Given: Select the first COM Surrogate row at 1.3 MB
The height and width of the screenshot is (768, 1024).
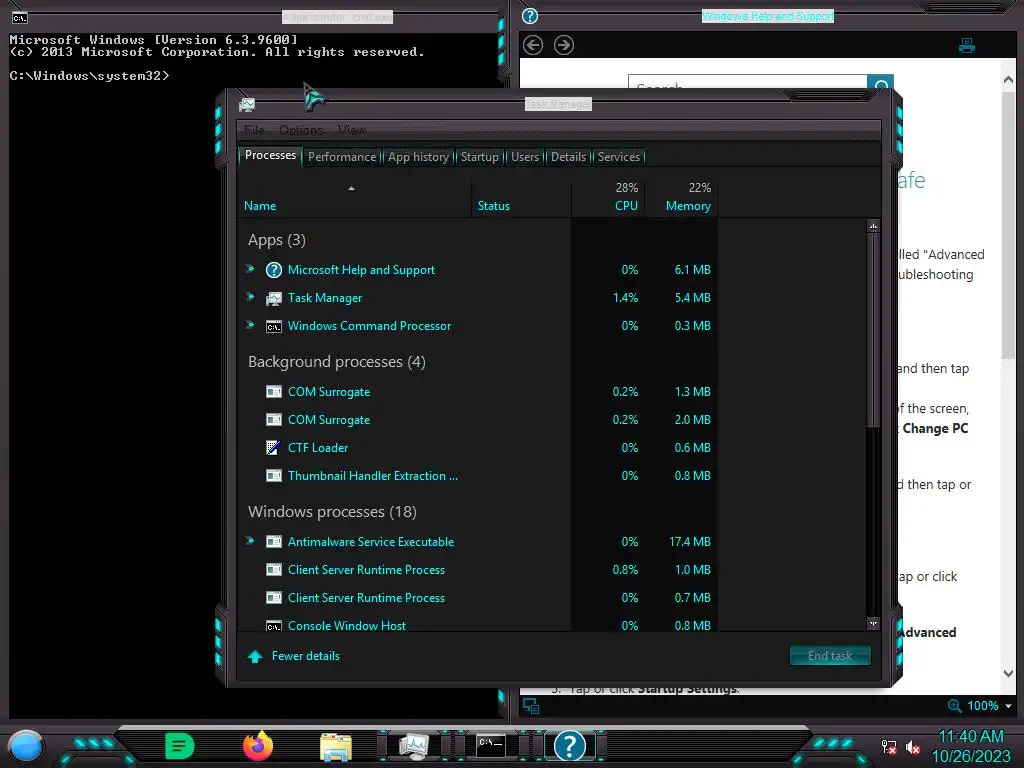Looking at the screenshot, I should 477,392.
